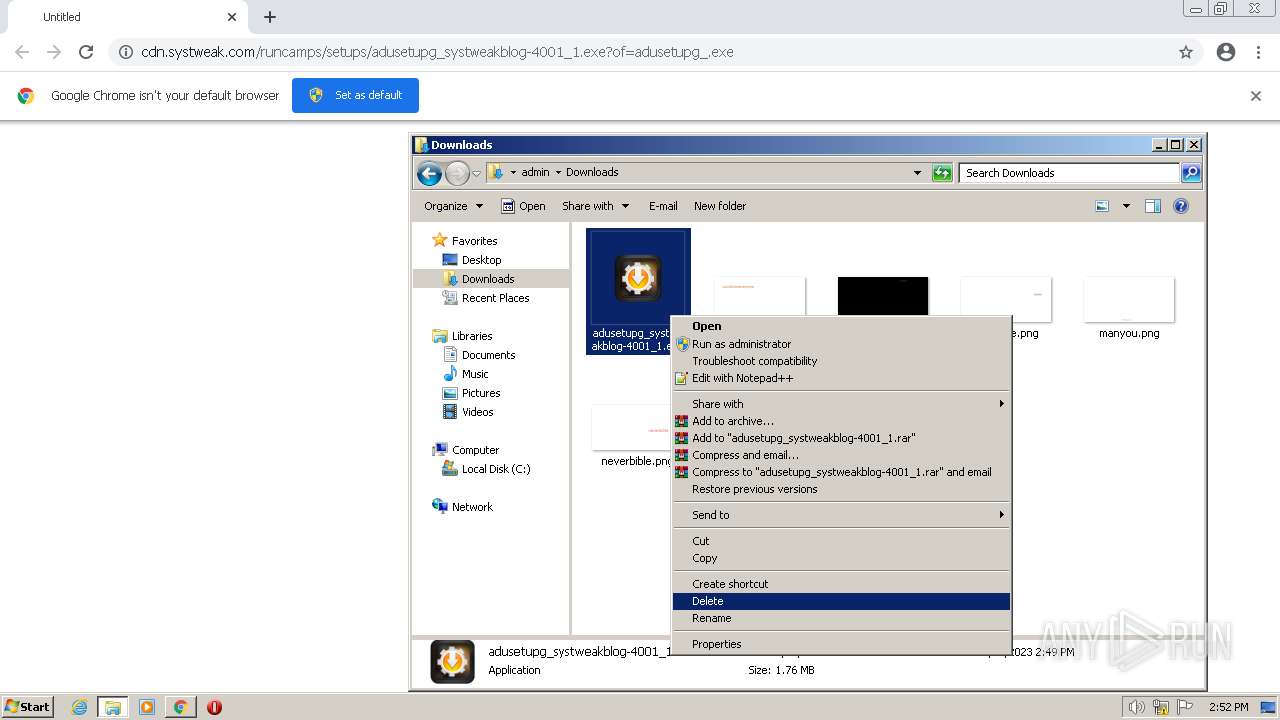Choose Run as administrator
The height and width of the screenshot is (720, 1280).
[x=841, y=344]
